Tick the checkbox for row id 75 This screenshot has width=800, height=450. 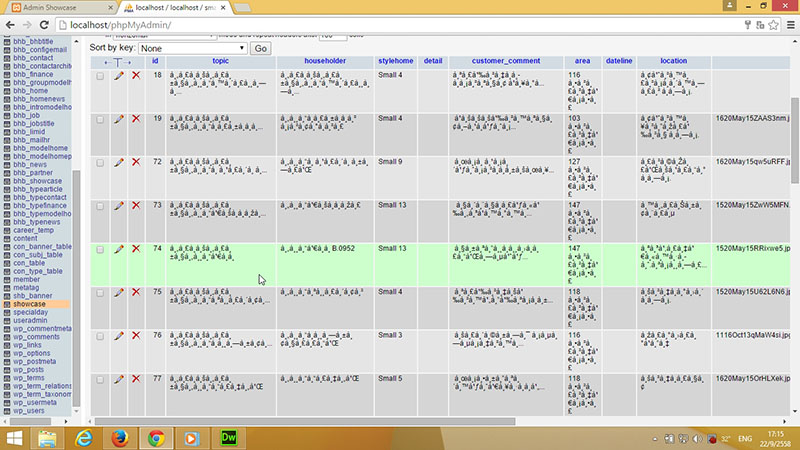click(100, 293)
